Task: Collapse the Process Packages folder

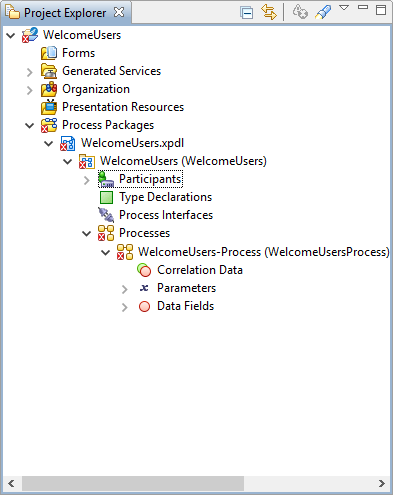Action: tap(30, 125)
